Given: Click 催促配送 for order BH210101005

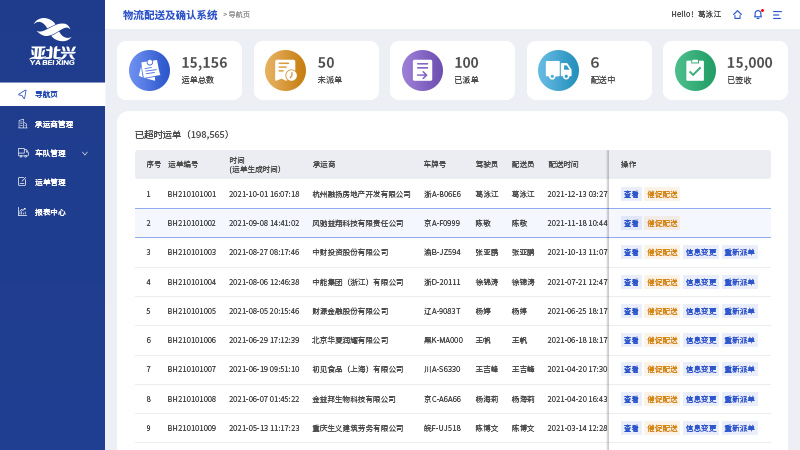Looking at the screenshot, I should click(662, 311).
